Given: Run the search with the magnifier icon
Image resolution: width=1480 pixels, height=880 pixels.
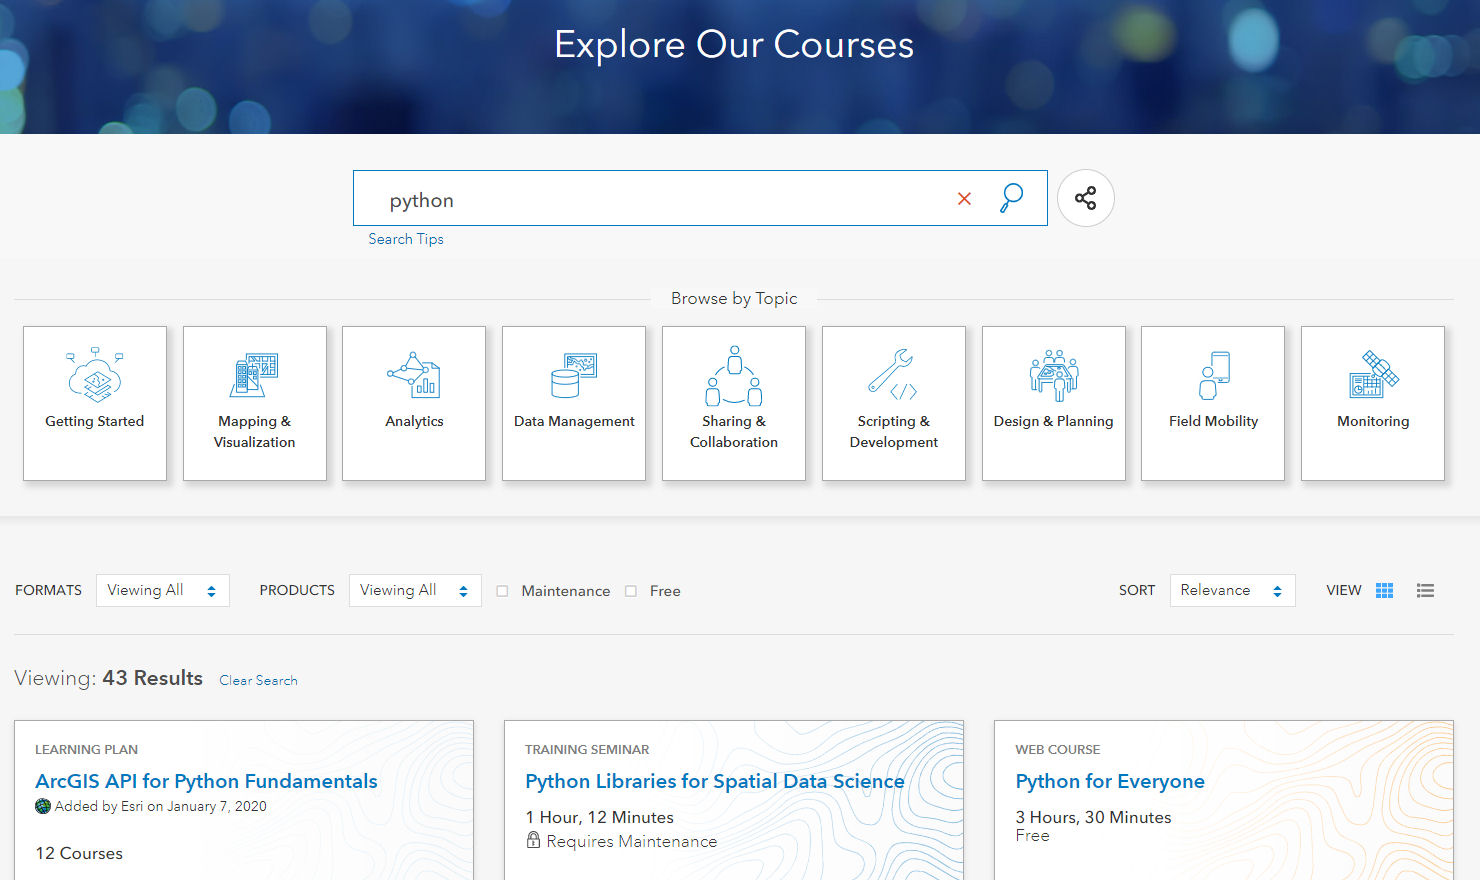Looking at the screenshot, I should pyautogui.click(x=1012, y=198).
